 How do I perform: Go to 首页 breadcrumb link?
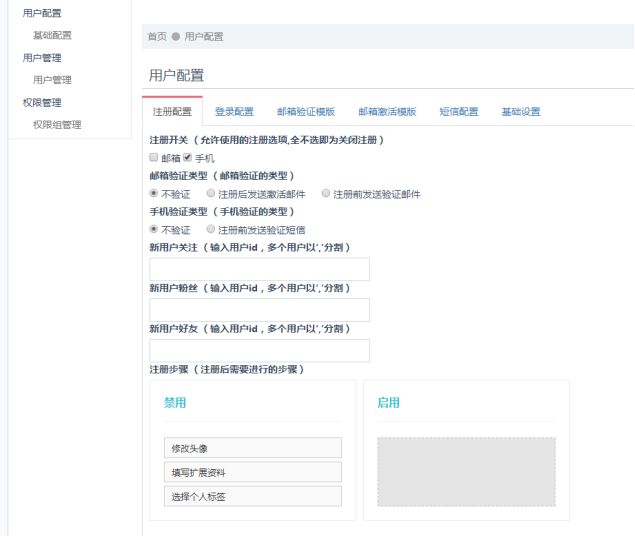pyautogui.click(x=157, y=36)
